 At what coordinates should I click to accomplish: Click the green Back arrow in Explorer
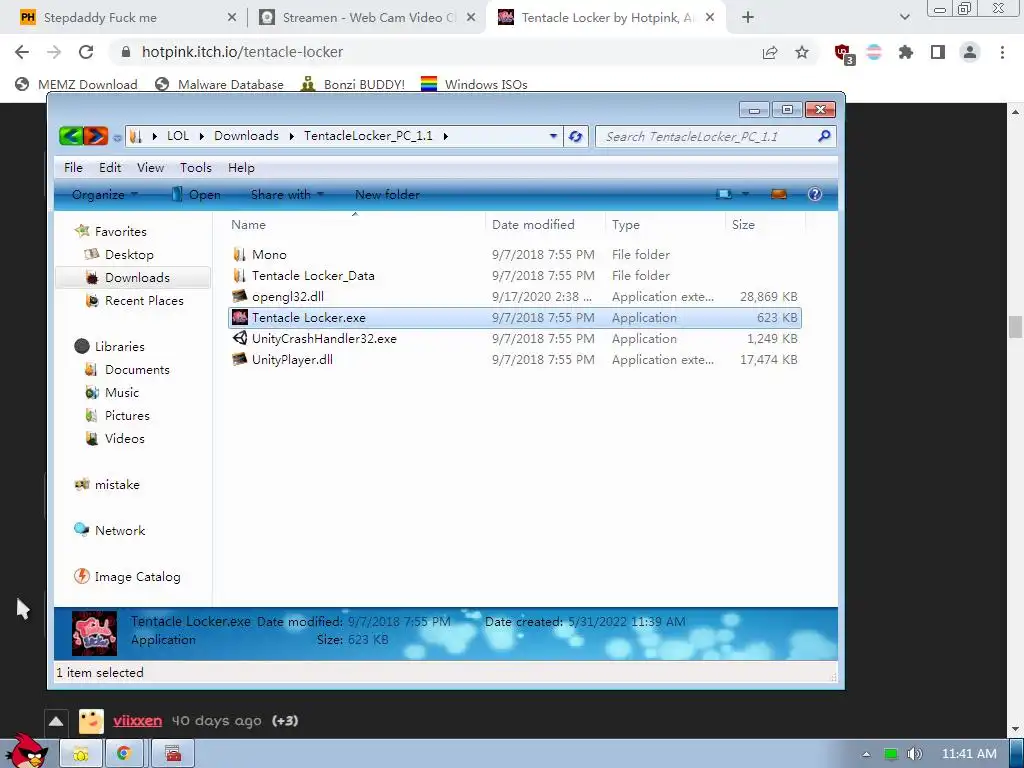tap(71, 136)
